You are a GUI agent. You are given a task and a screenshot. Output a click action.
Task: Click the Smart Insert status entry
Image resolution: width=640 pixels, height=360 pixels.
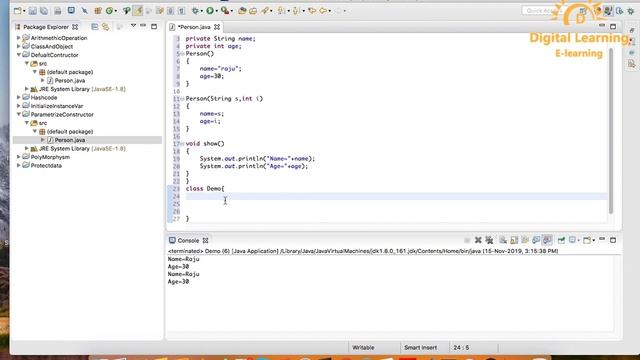click(x=420, y=348)
